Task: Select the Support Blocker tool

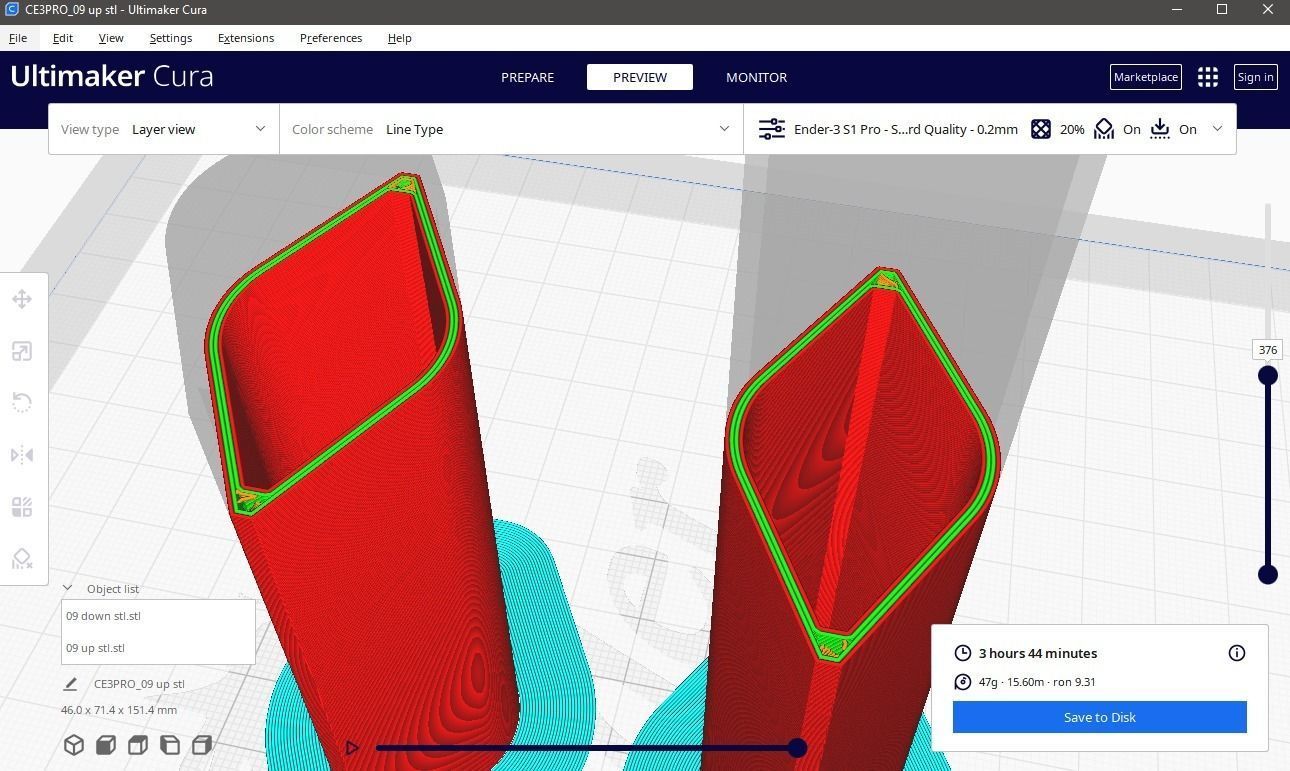Action: 22,559
